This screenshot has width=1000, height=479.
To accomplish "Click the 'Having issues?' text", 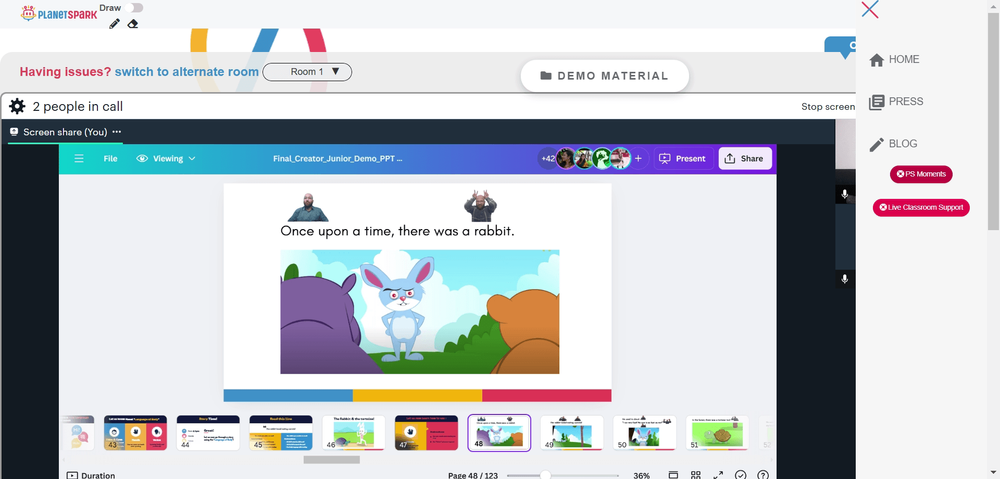I will [x=66, y=72].
